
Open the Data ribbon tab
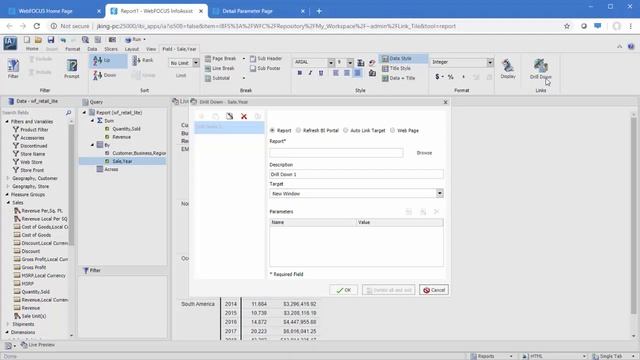coord(92,49)
